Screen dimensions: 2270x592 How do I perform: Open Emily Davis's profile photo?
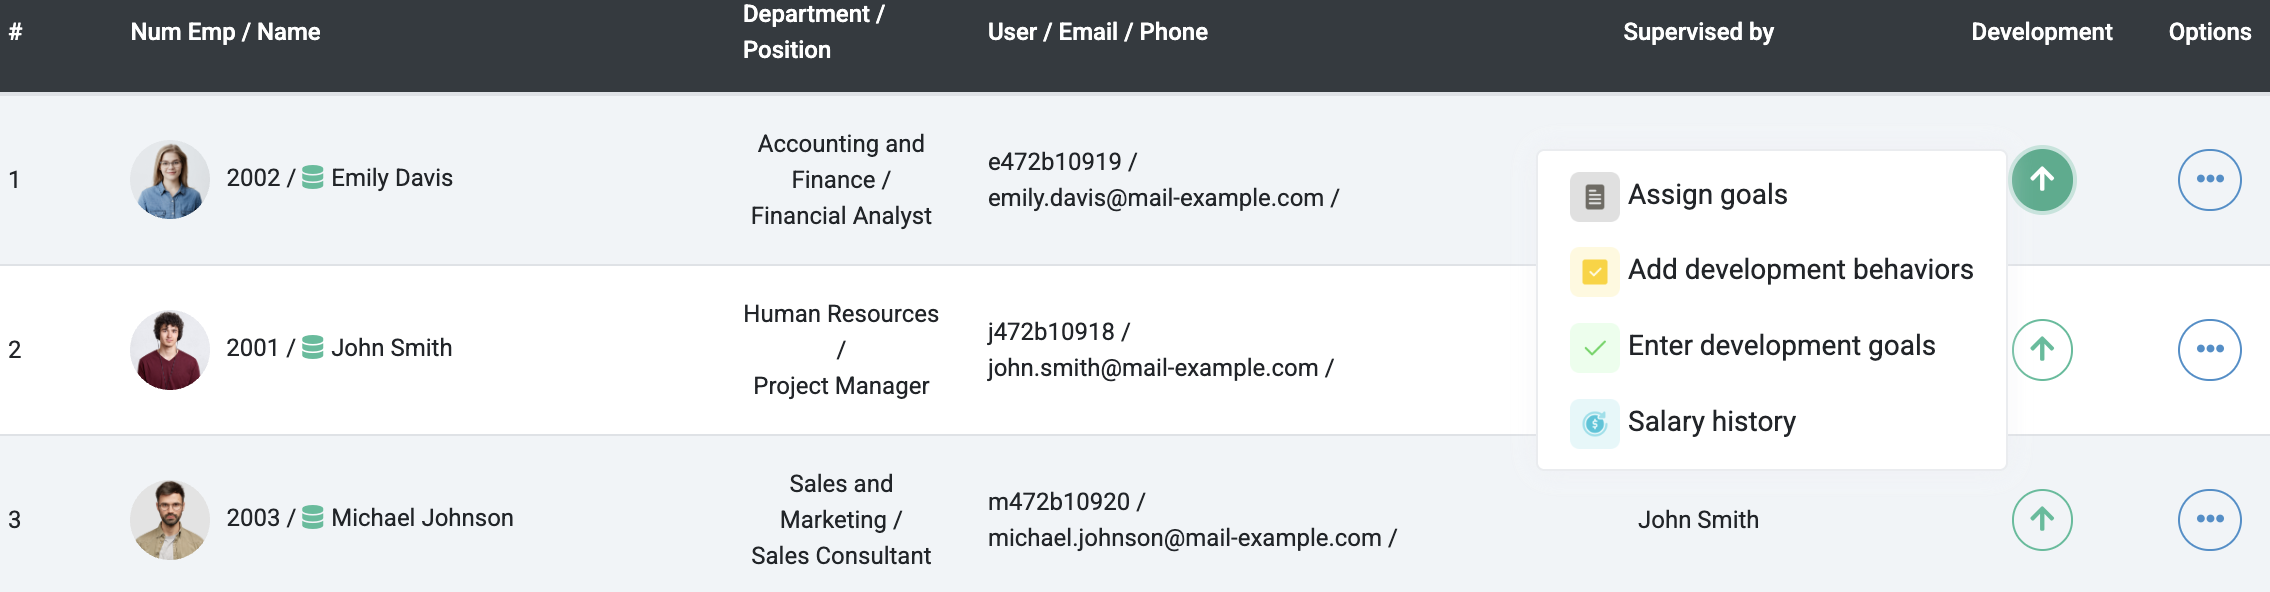click(x=170, y=180)
